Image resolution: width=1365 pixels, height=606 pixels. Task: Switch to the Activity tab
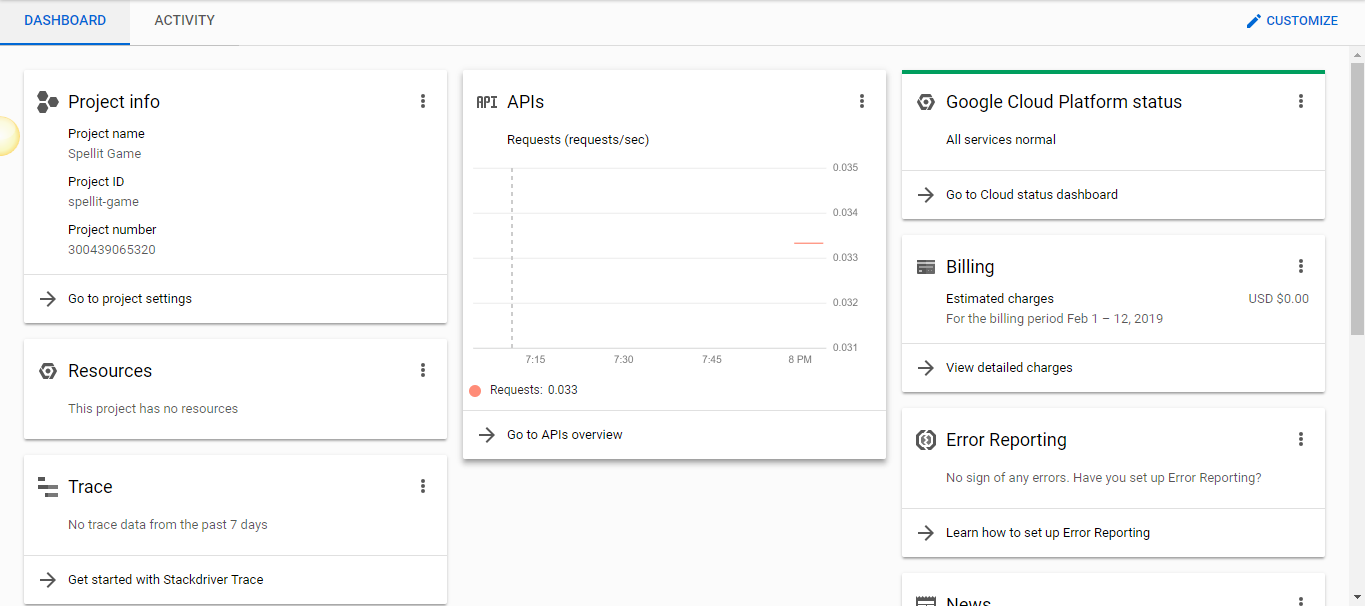(x=184, y=20)
